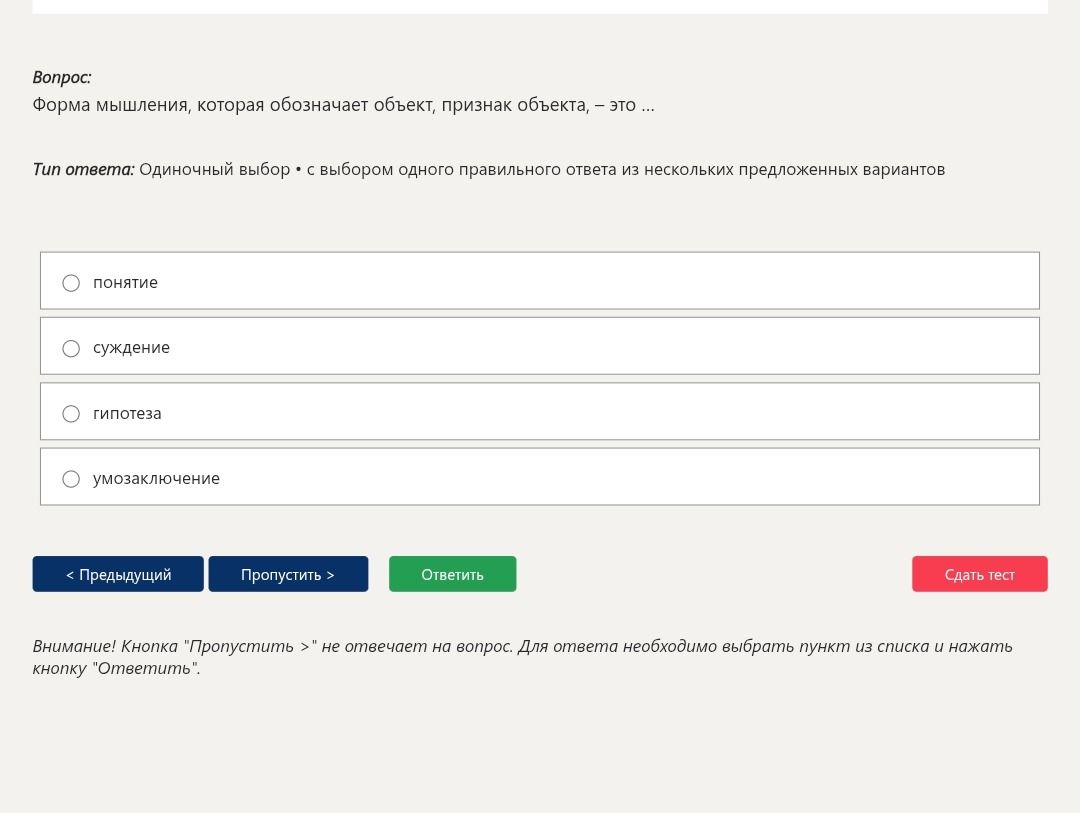
Task: Pick the 'умозаключение' radio option
Action: (x=71, y=479)
